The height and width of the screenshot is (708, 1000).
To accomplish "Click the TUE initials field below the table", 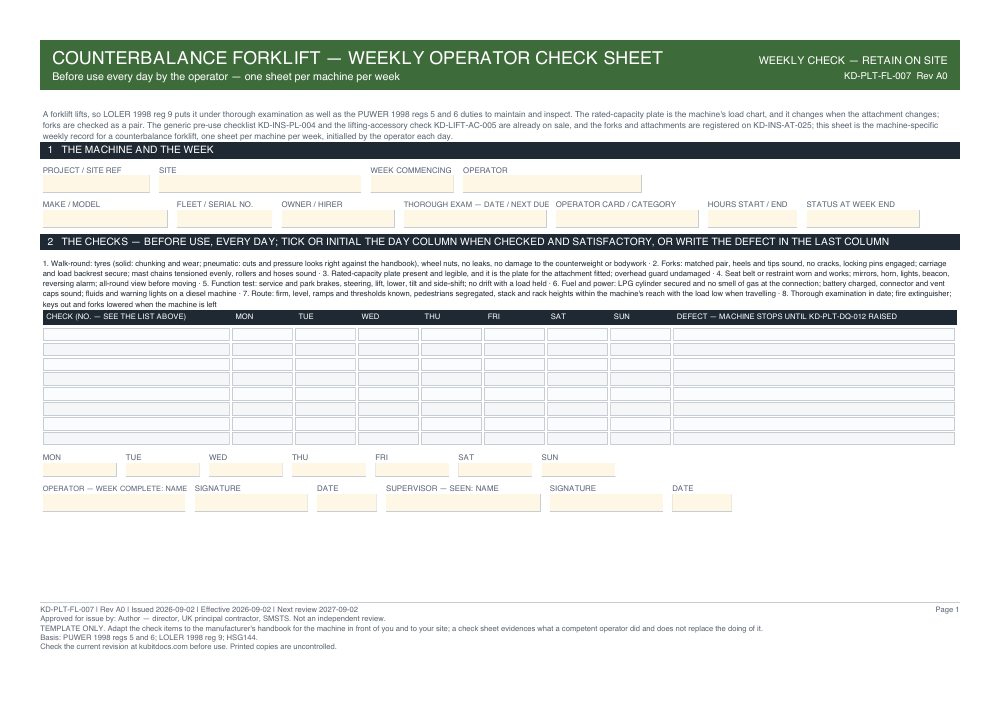I will [163, 470].
